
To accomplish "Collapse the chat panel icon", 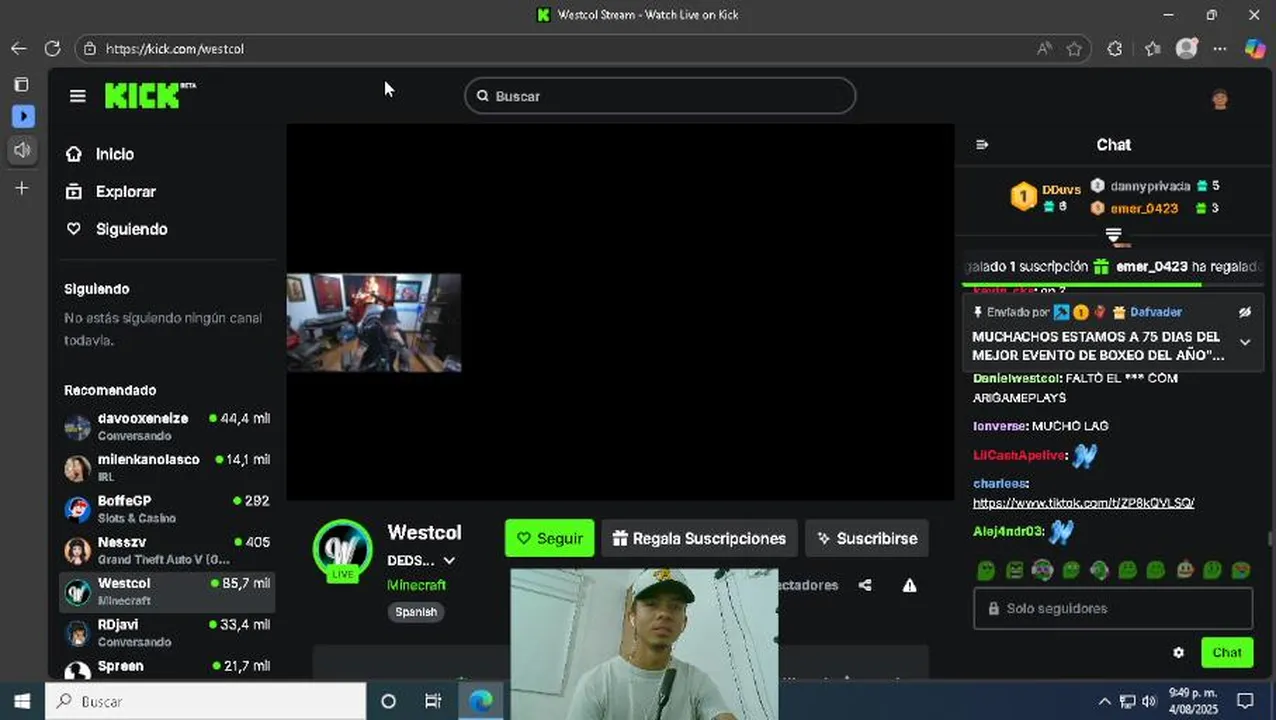I will (x=982, y=145).
